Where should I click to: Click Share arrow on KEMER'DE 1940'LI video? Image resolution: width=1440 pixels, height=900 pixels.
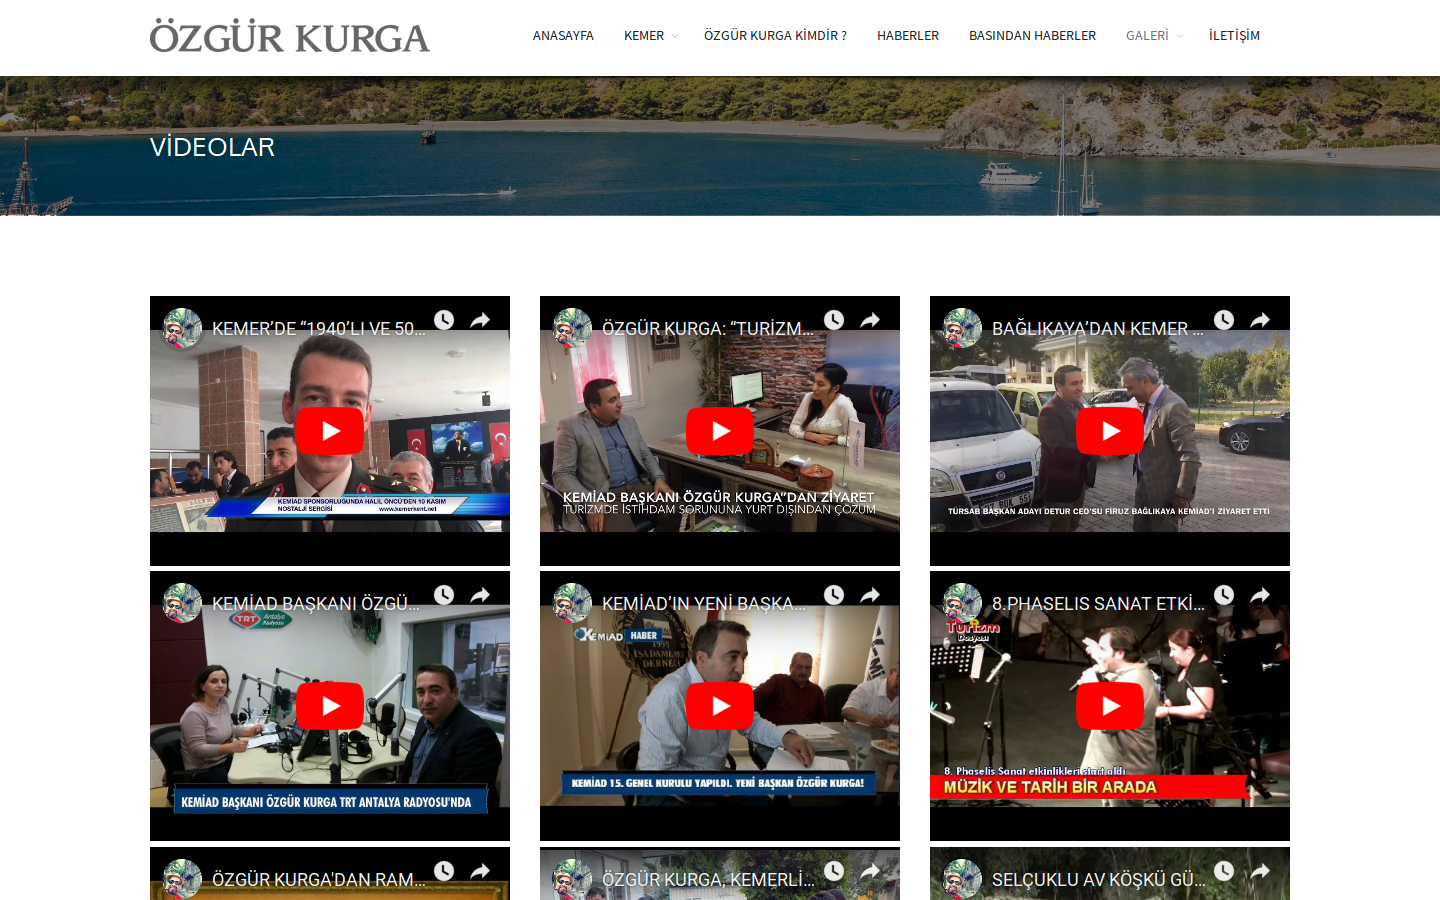(x=480, y=320)
